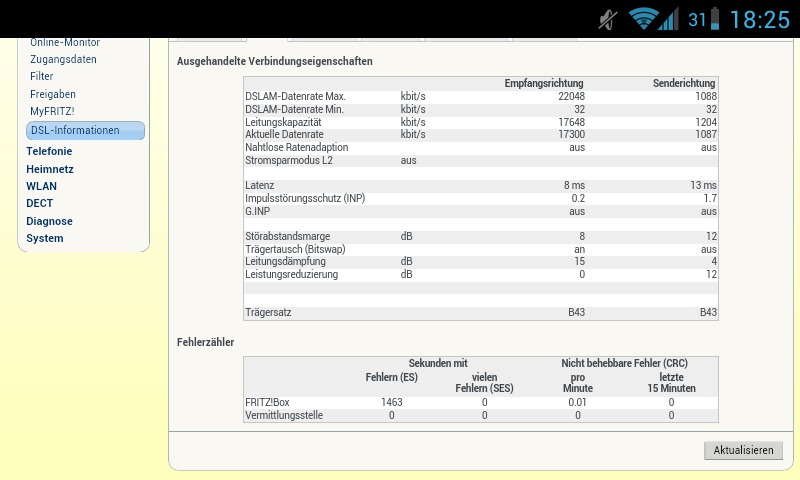Screen dimensions: 800x480
Task: Click the INP value 1.7
Action: coord(710,198)
